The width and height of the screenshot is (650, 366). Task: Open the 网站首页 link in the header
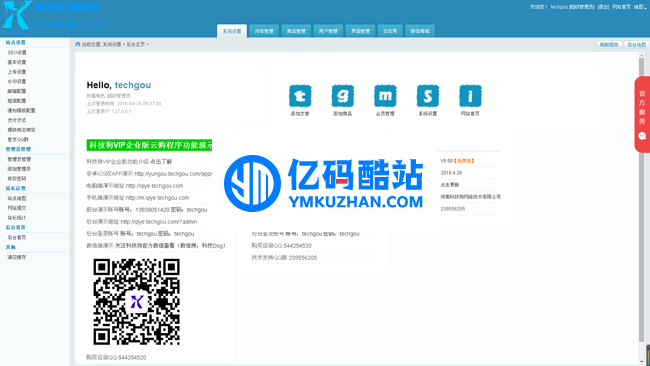[621, 7]
